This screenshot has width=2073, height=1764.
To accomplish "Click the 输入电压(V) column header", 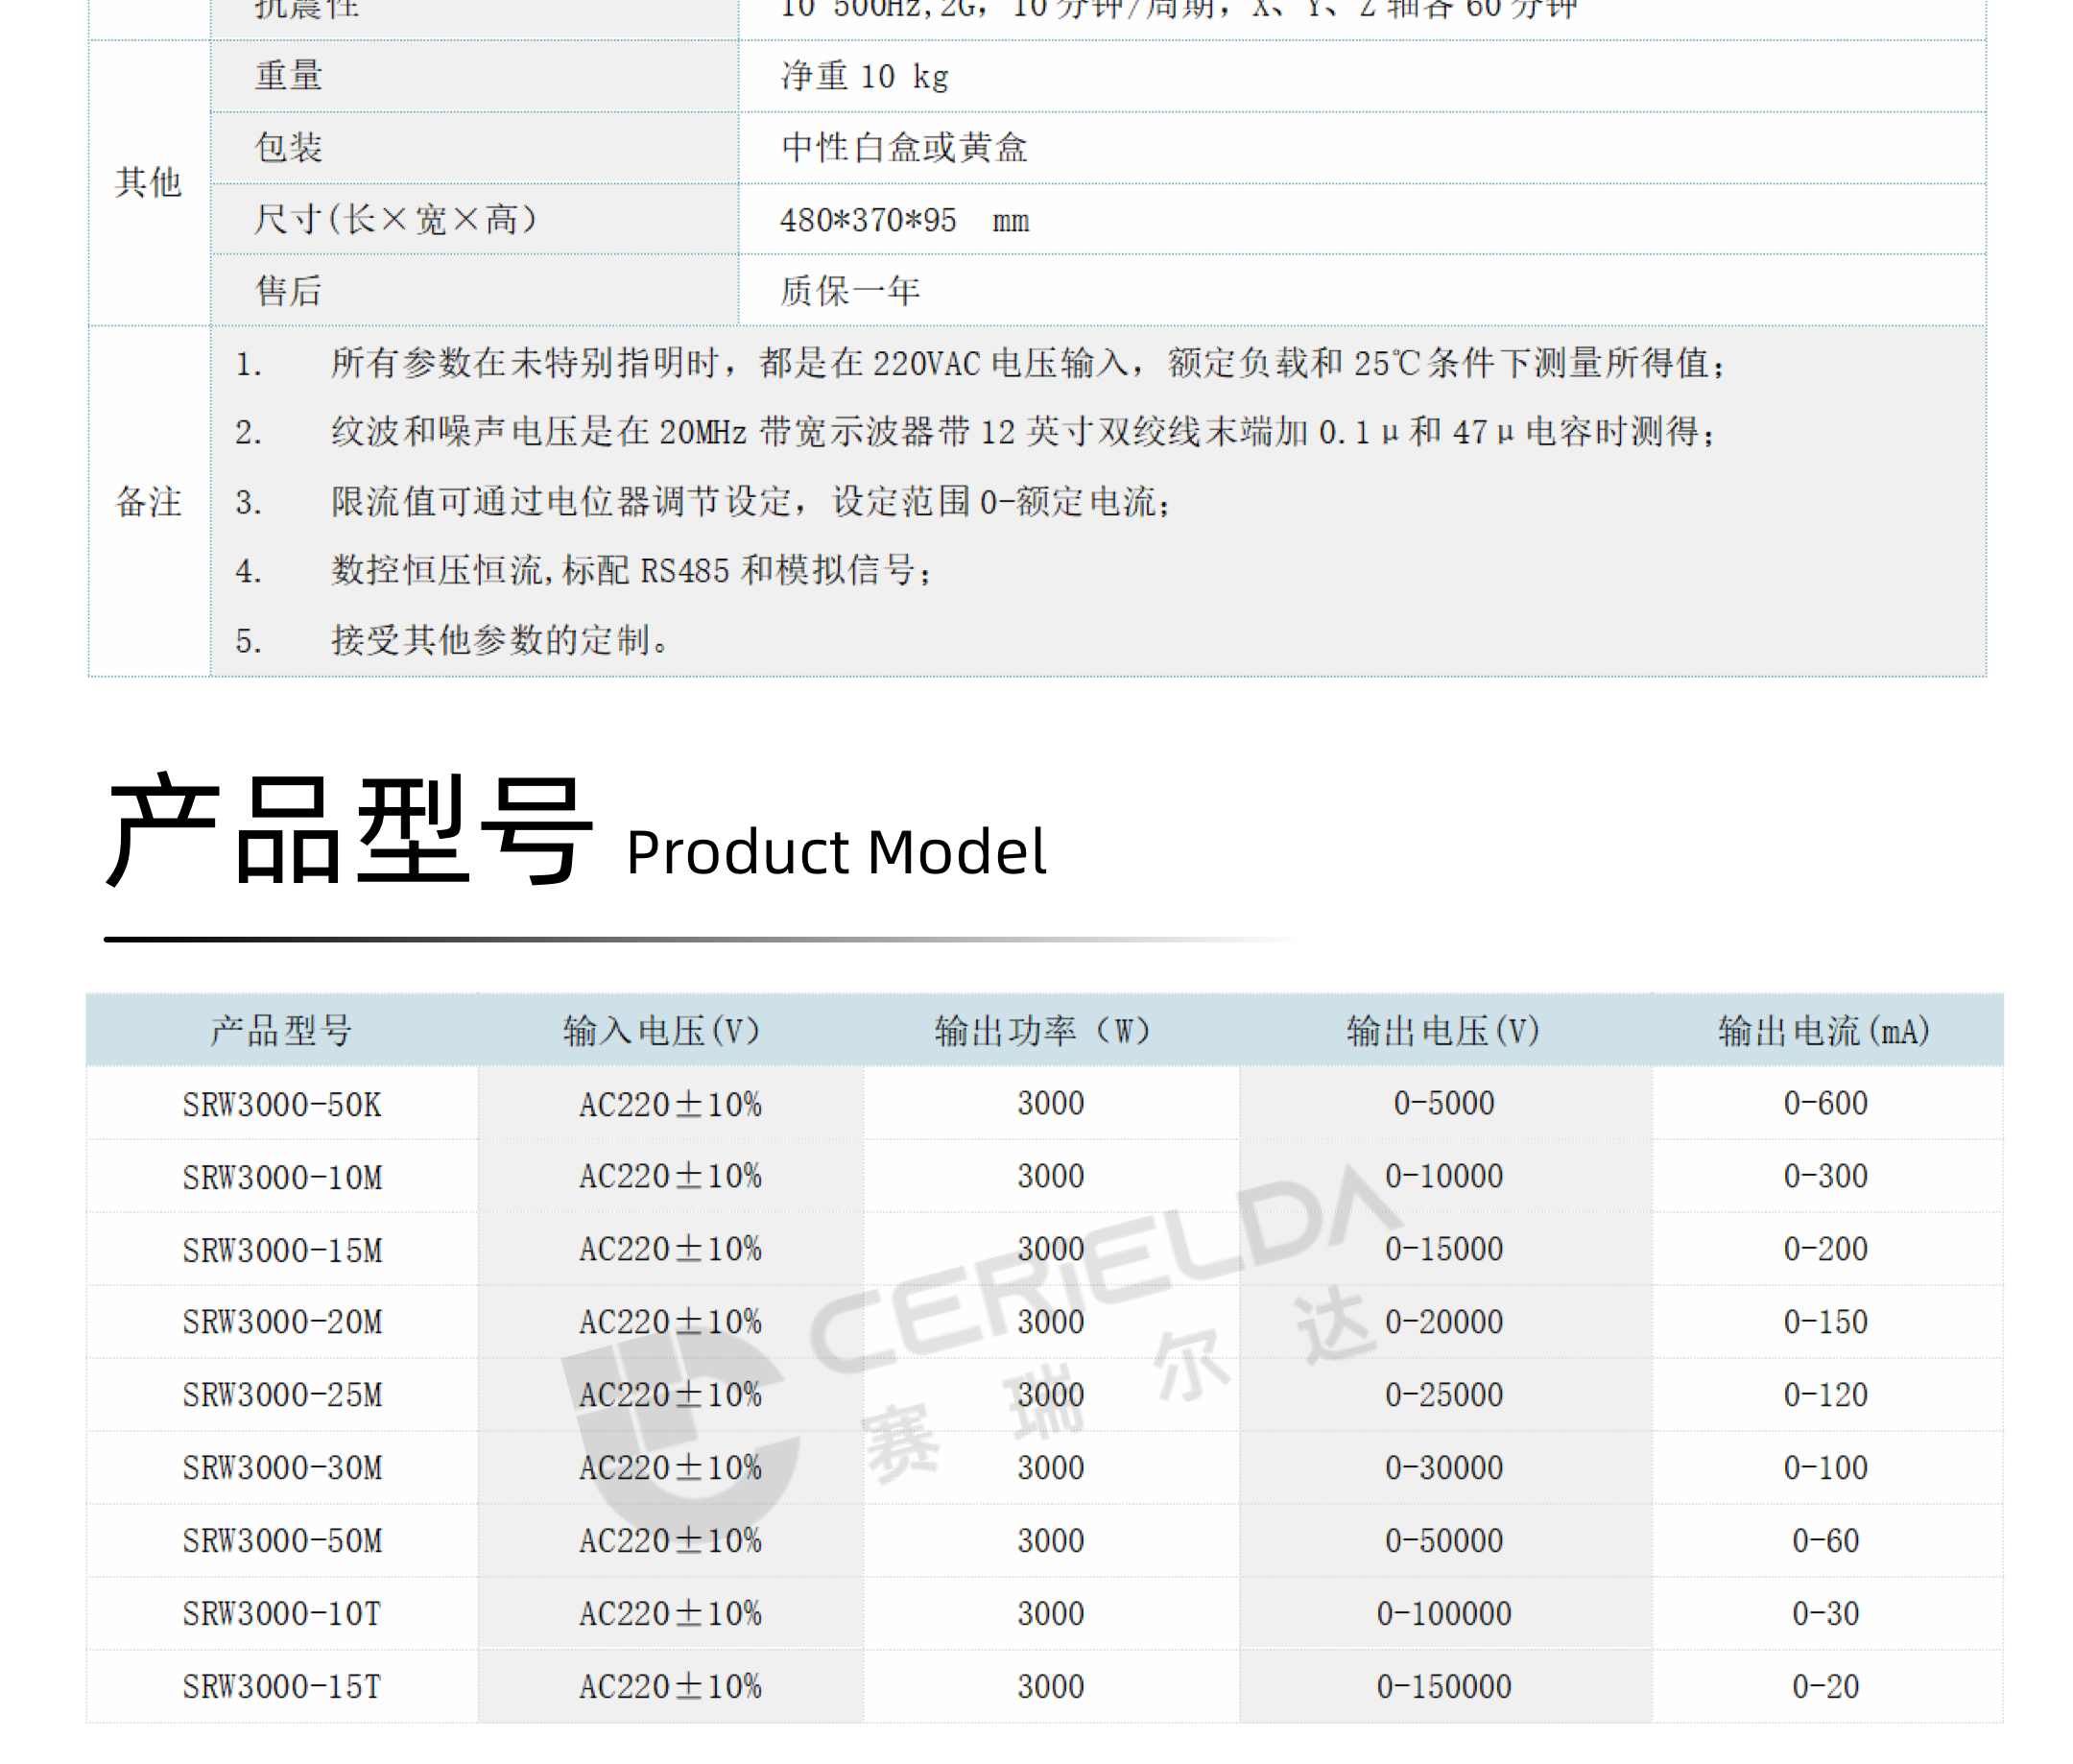I will 661,1030.
